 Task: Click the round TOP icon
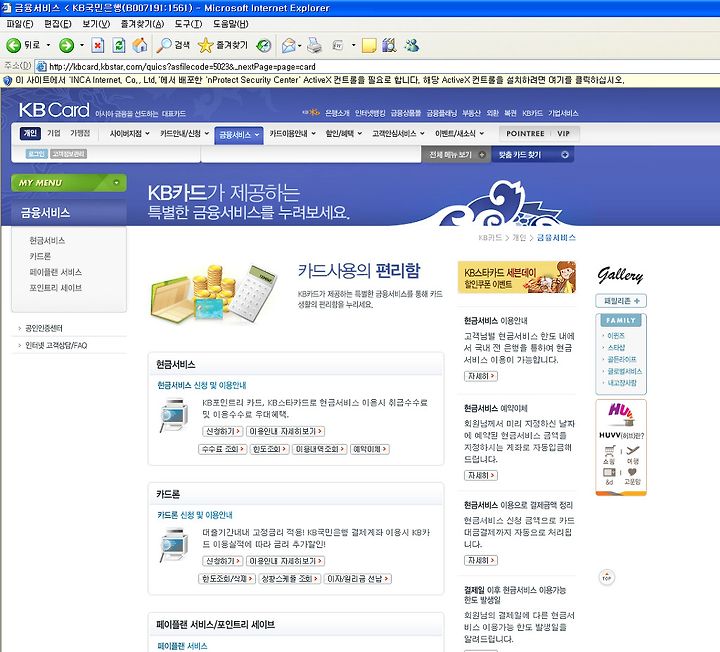(x=607, y=578)
